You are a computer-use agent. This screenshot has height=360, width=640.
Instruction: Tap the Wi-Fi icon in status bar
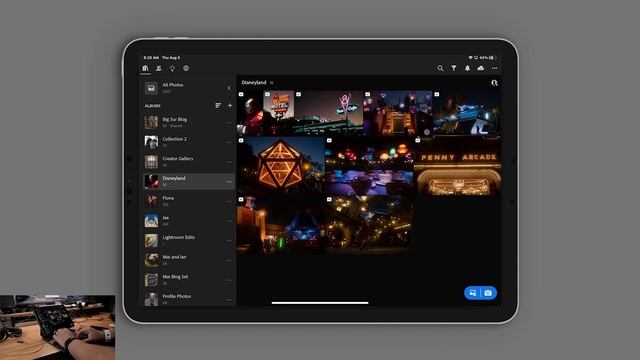[470, 58]
